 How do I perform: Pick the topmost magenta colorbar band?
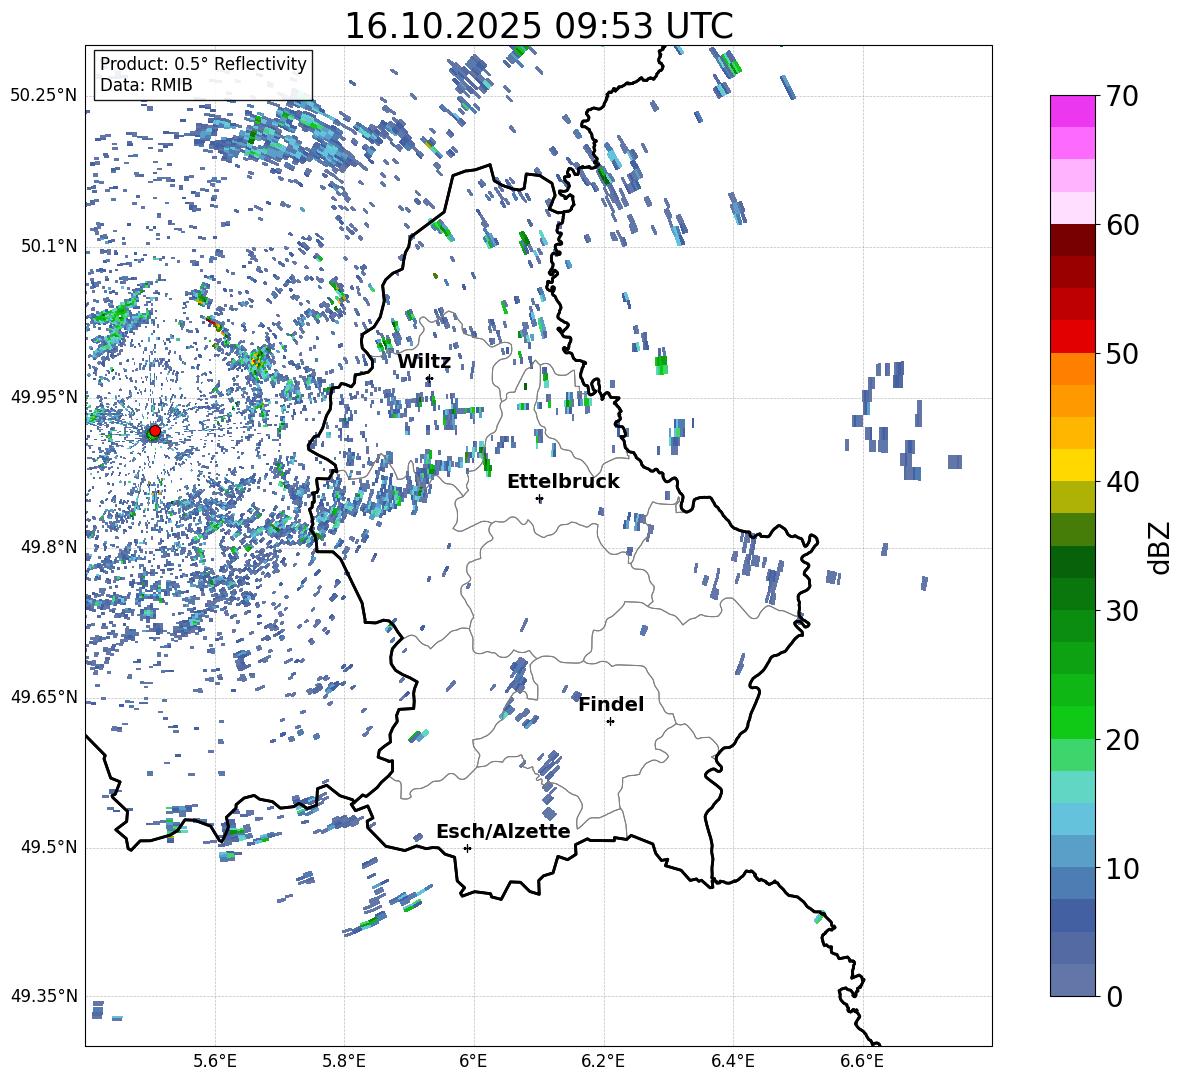[1073, 111]
